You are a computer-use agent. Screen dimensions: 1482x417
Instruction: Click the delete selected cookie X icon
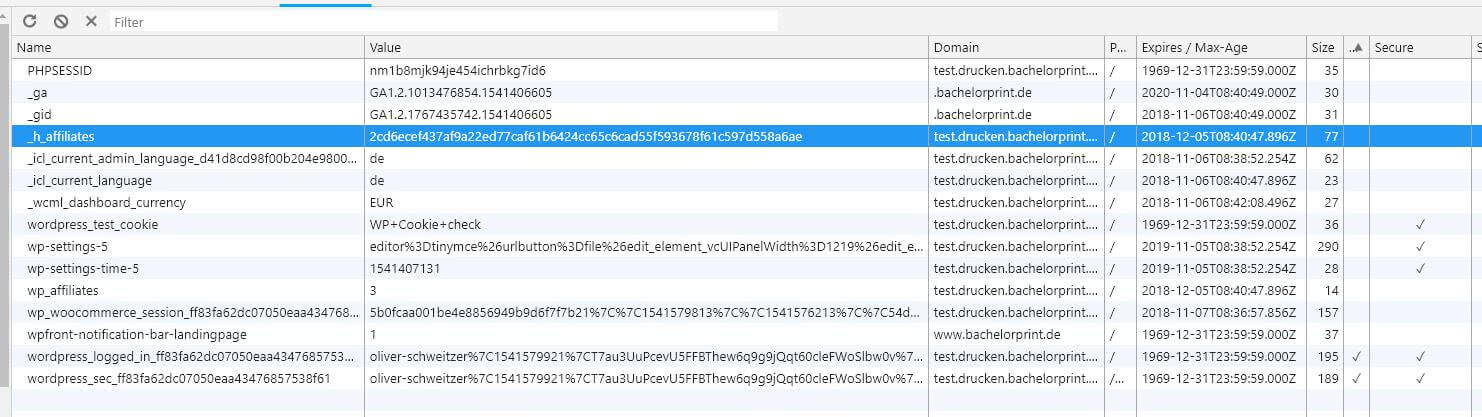[x=91, y=21]
